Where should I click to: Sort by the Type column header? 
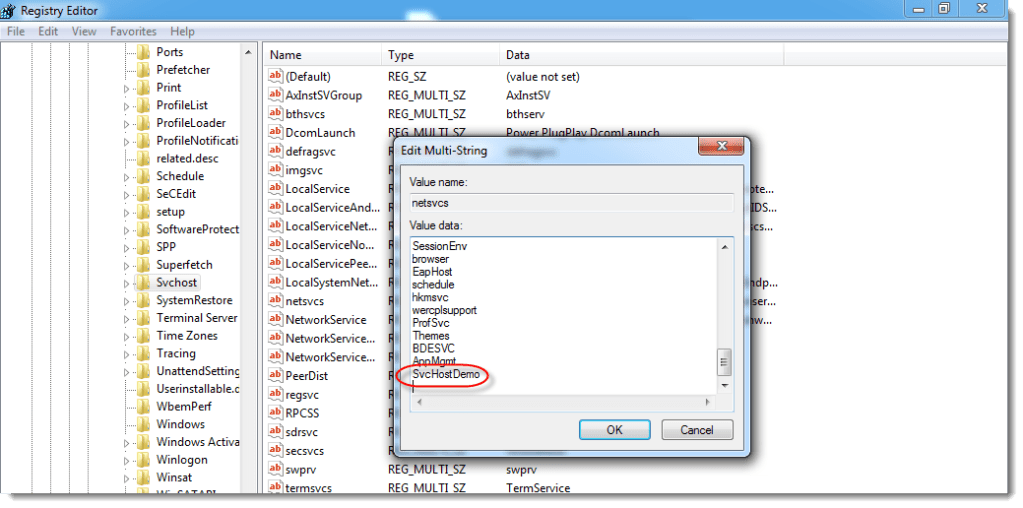pyautogui.click(x=401, y=55)
